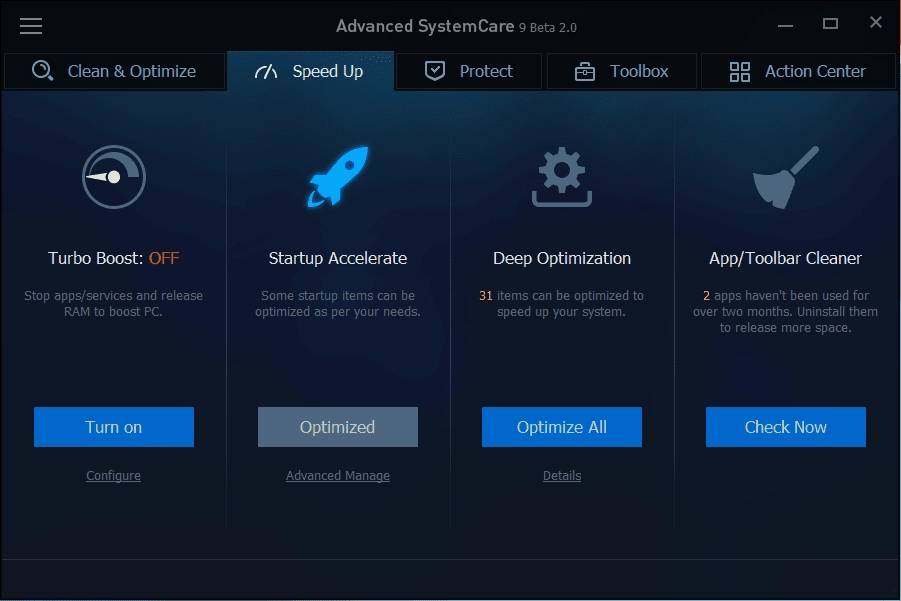The image size is (901, 601).
Task: Open the Action Center tab
Action: [798, 71]
